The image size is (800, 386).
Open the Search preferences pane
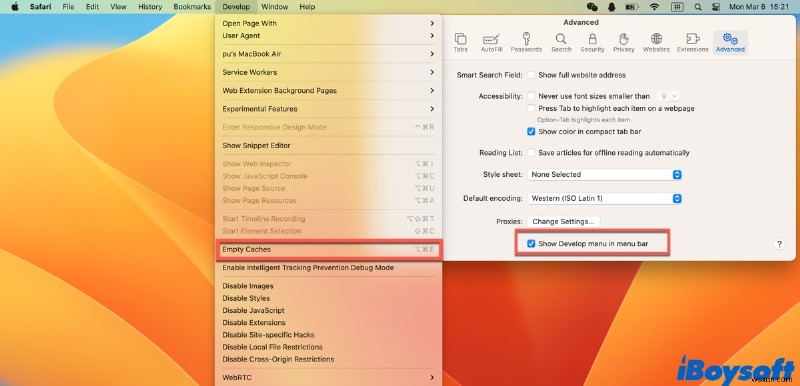561,43
